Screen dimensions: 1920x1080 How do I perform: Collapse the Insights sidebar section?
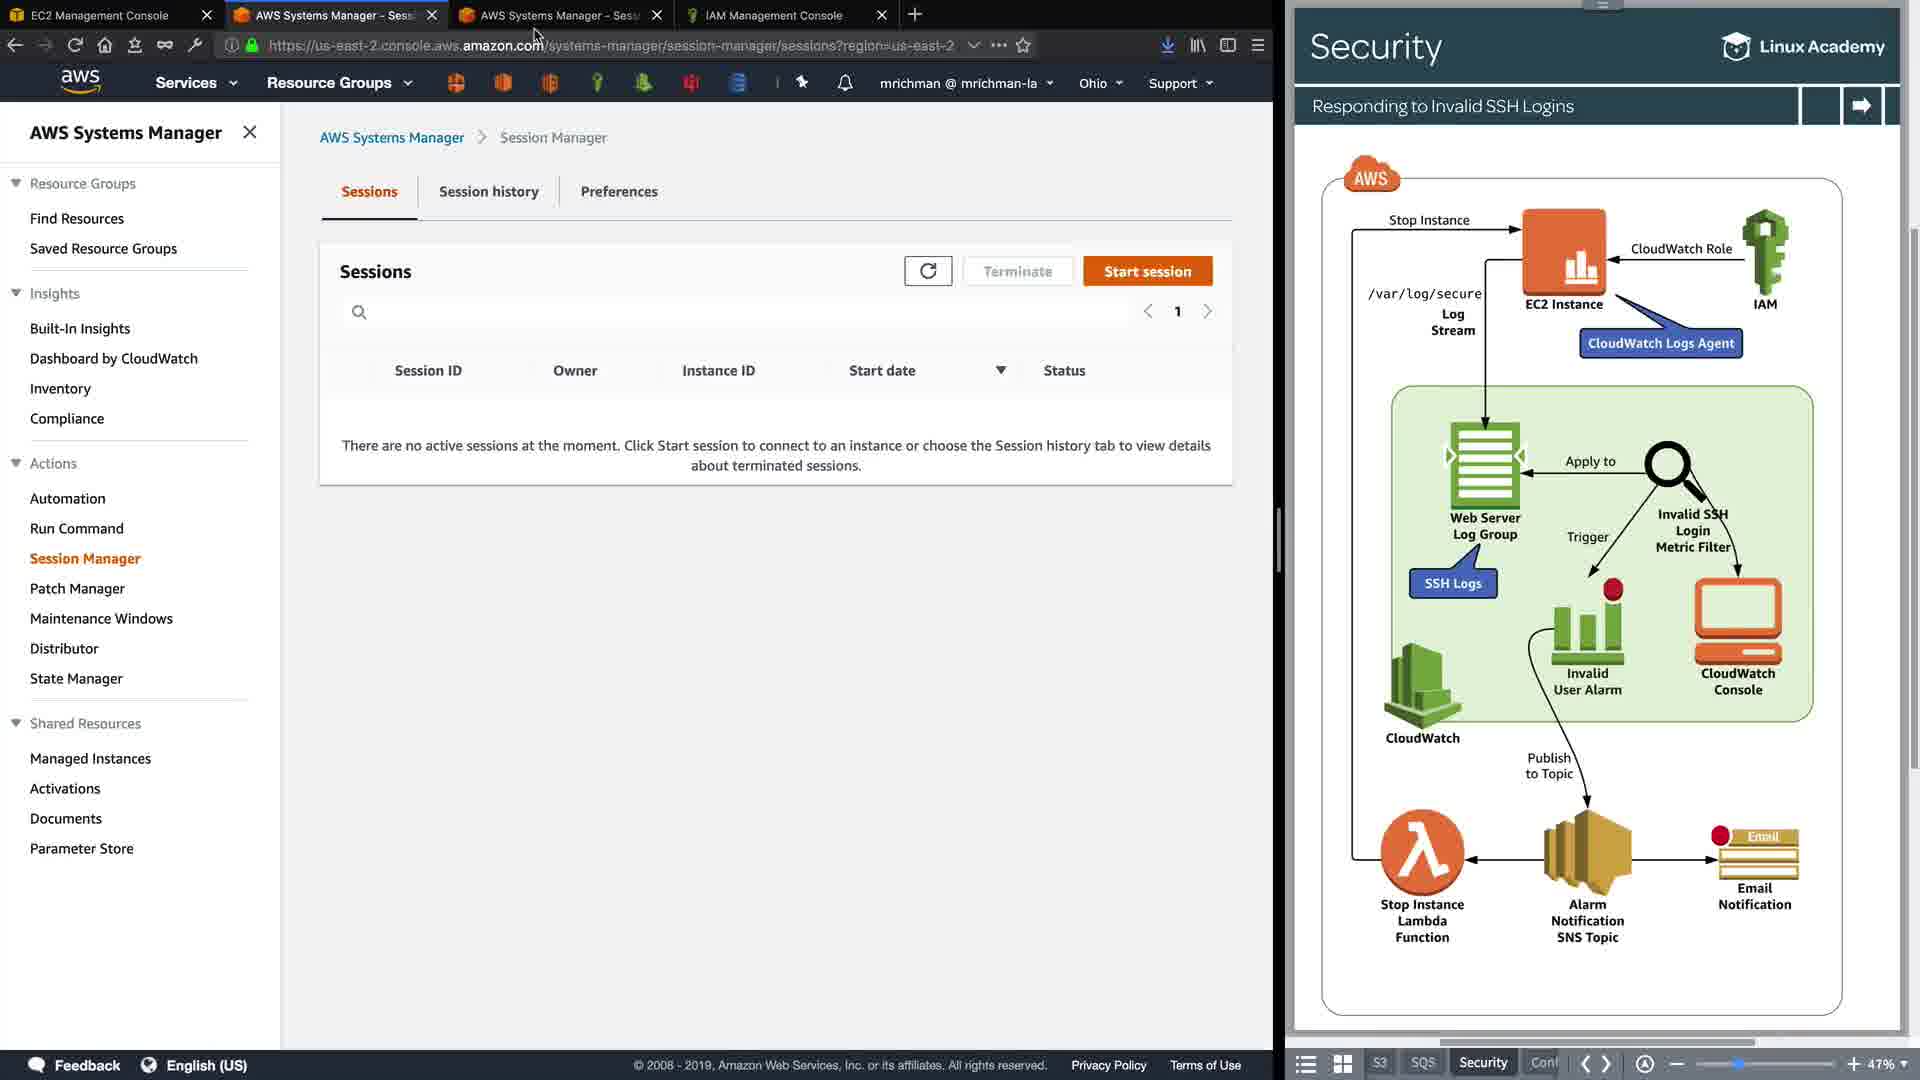16,293
